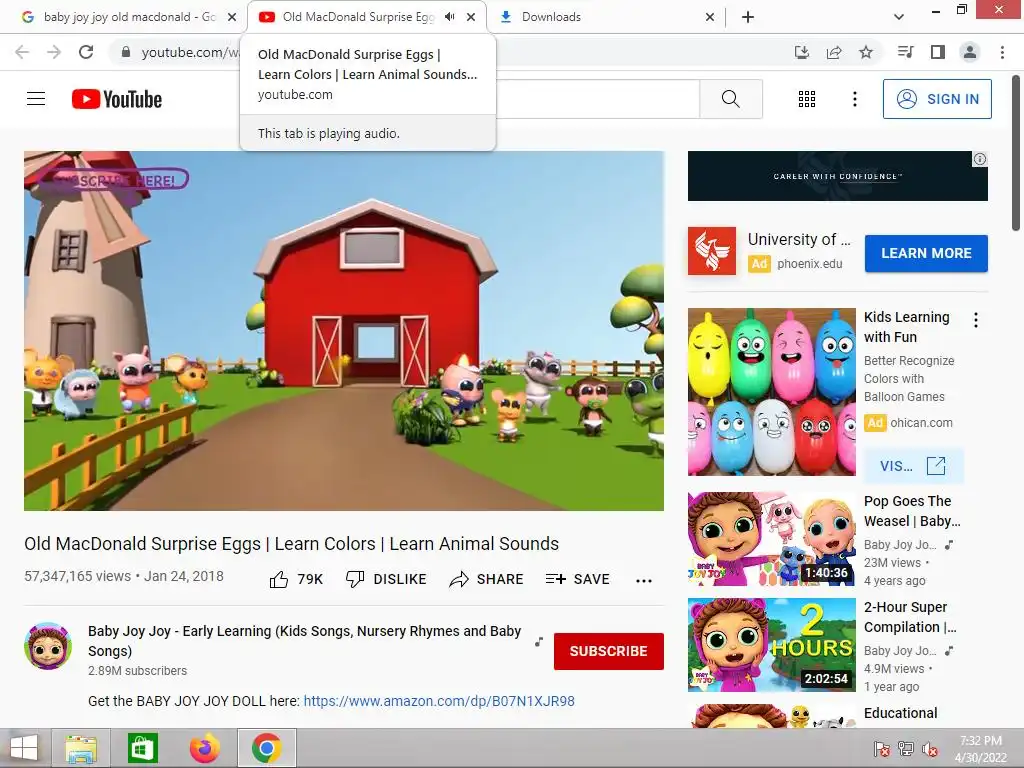The width and height of the screenshot is (1024, 768).
Task: Click the VISIT site button for ohican.com
Action: (913, 466)
